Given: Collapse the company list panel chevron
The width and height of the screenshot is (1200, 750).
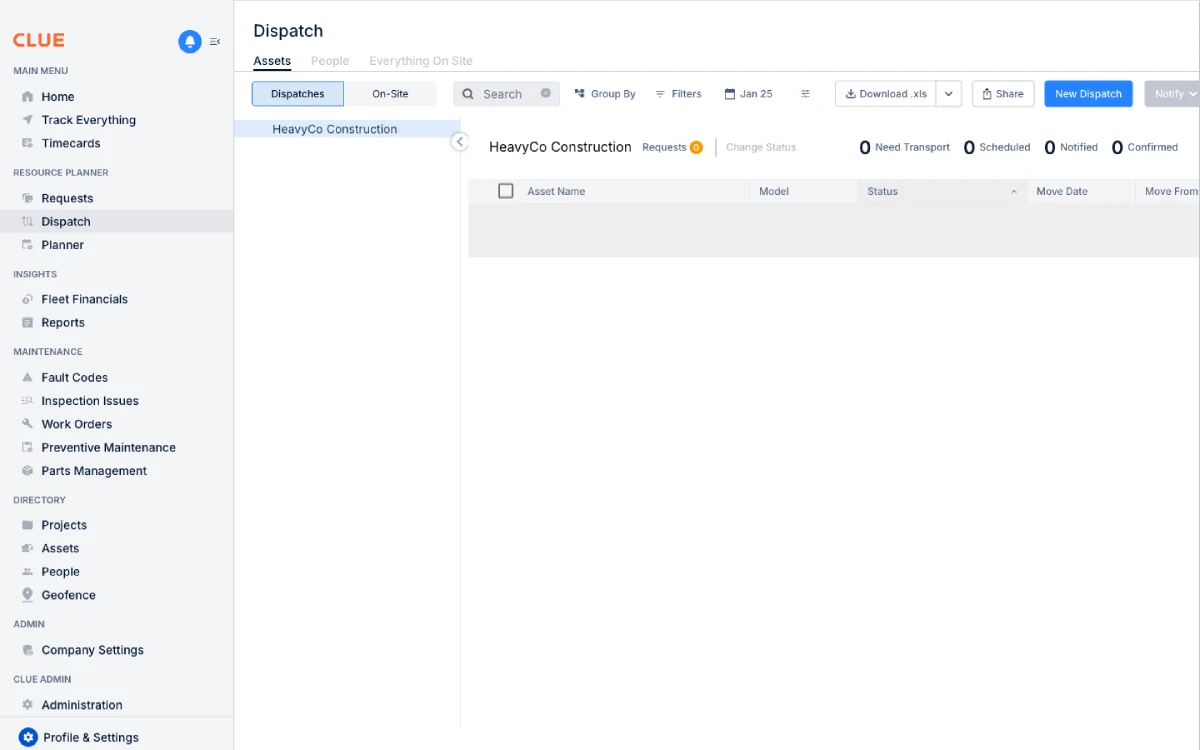Looking at the screenshot, I should (x=460, y=142).
